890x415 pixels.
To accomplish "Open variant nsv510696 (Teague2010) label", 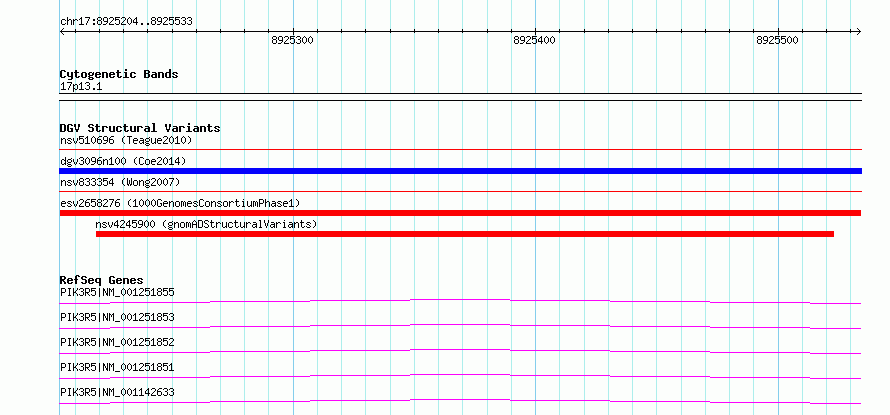I will [126, 140].
